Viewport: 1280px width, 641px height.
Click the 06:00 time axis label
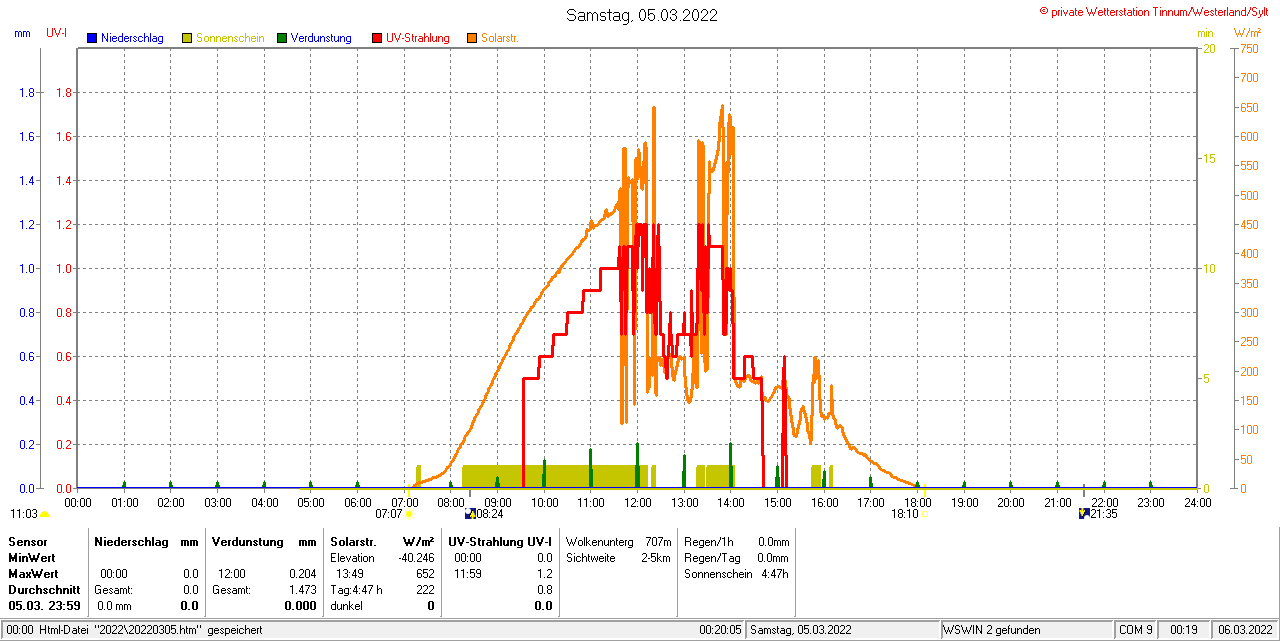coord(358,502)
